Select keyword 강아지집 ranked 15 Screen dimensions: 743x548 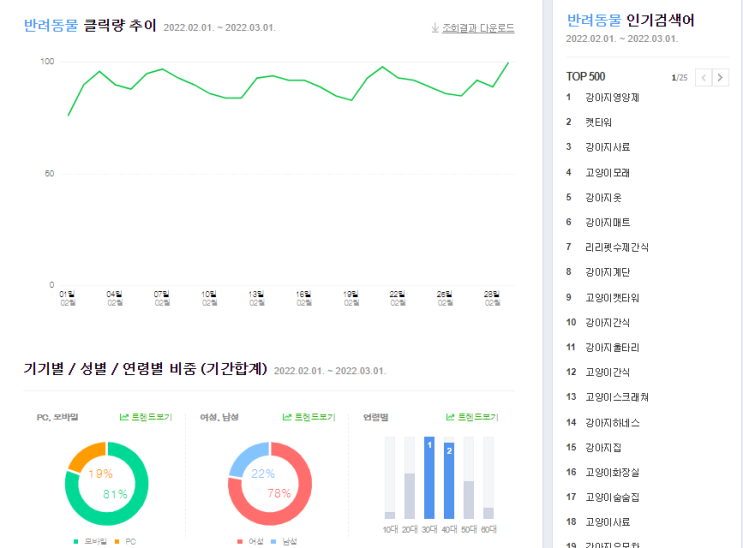[x=603, y=448]
